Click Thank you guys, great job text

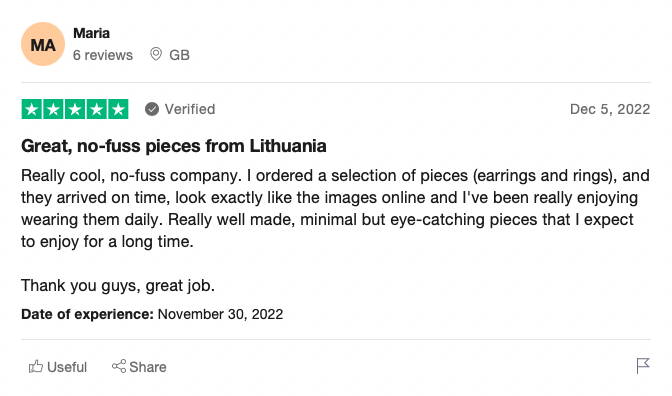point(118,285)
